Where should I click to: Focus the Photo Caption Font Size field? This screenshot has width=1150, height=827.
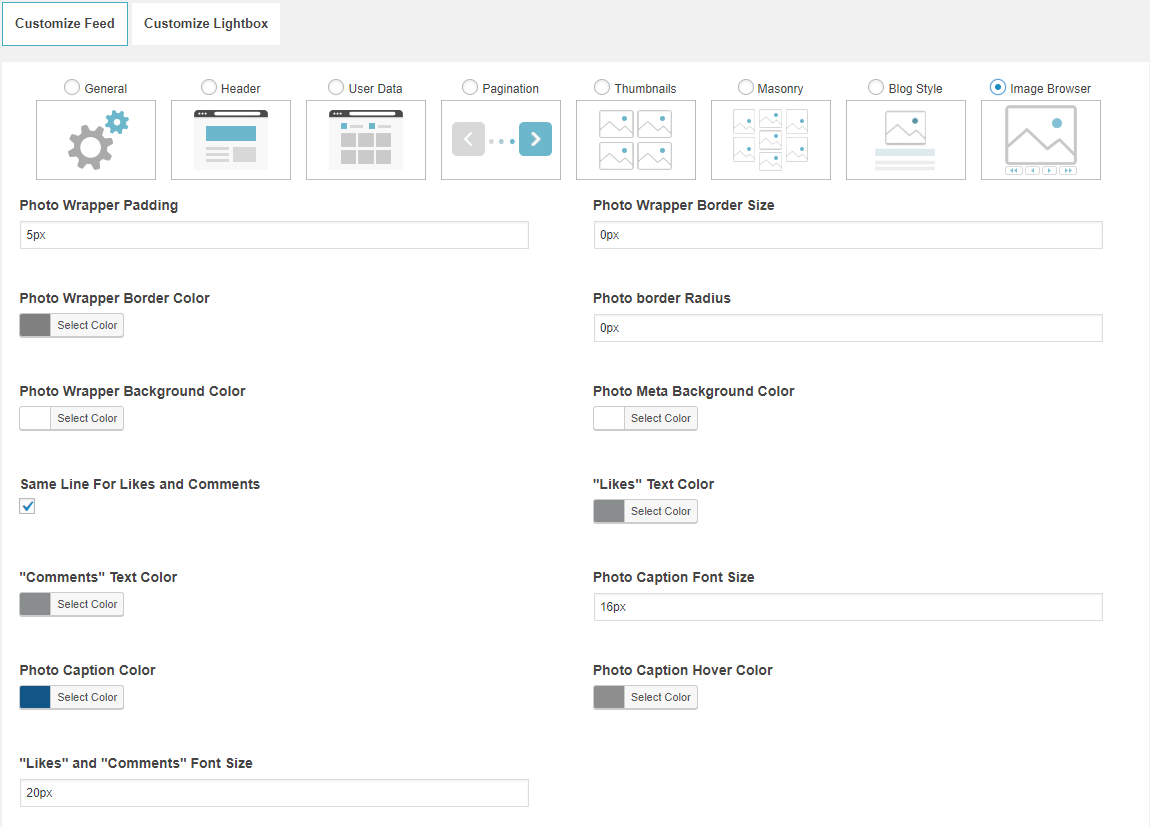[847, 607]
